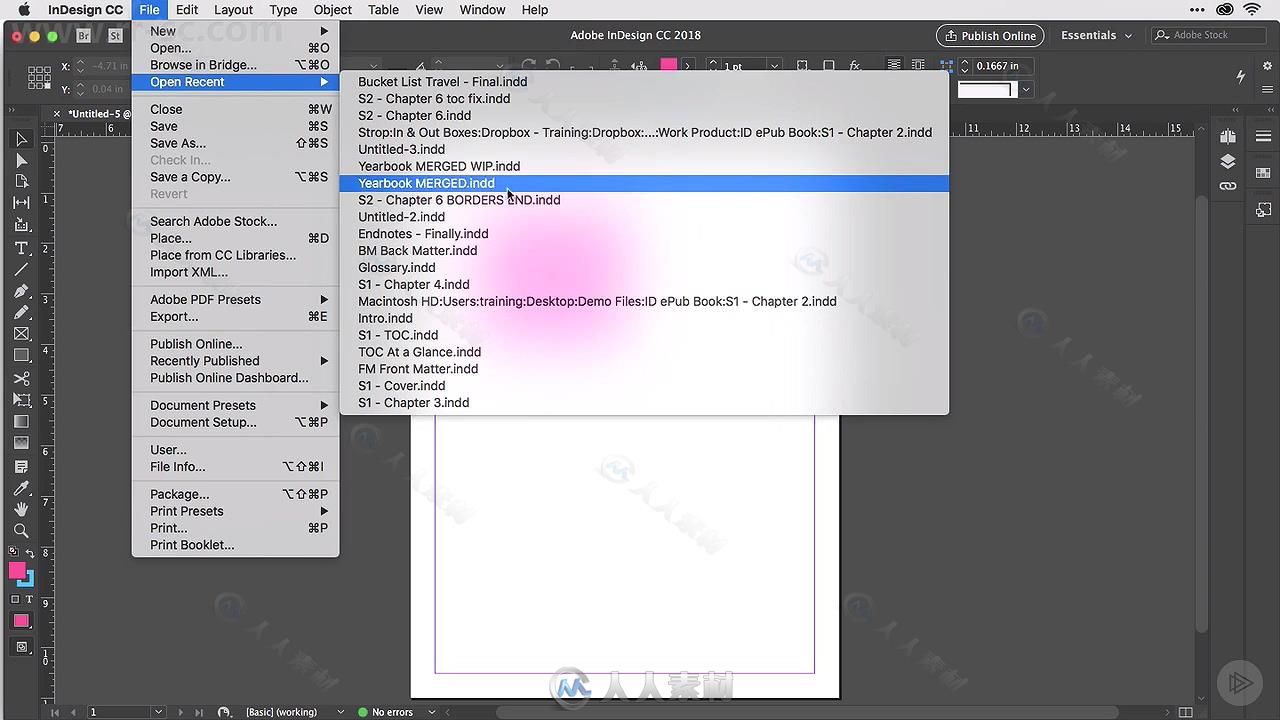Choose Save As... from File menu
The image size is (1280, 720).
pos(236,143)
